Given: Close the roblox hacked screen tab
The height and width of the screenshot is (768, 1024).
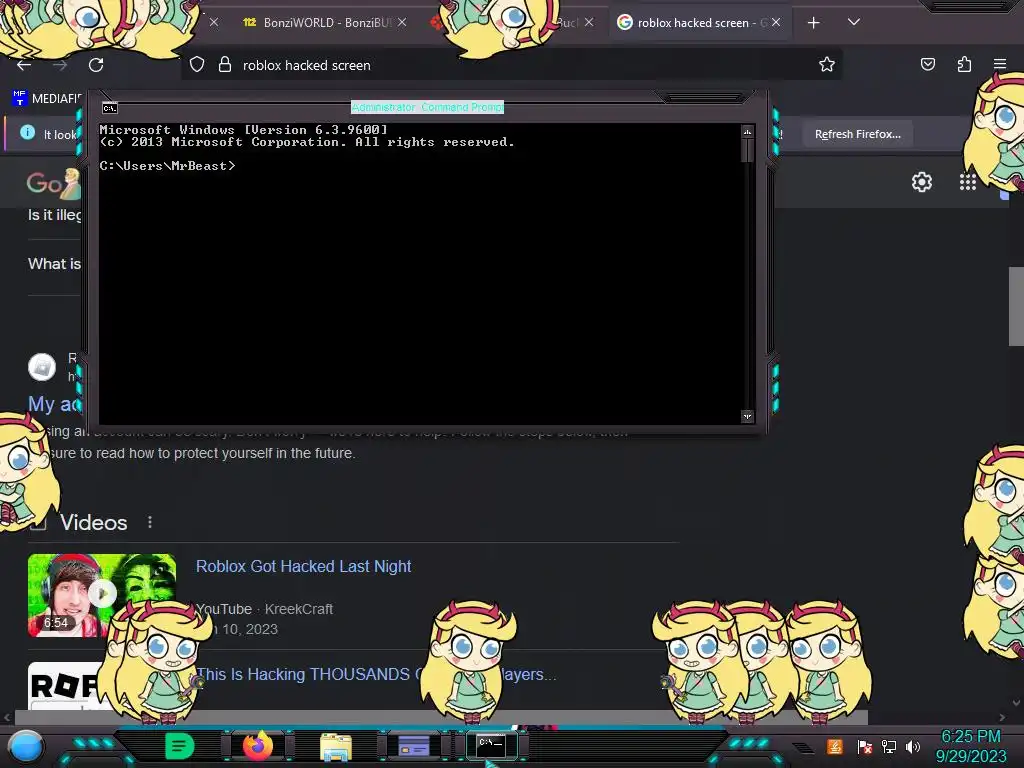Looking at the screenshot, I should coord(776,22).
